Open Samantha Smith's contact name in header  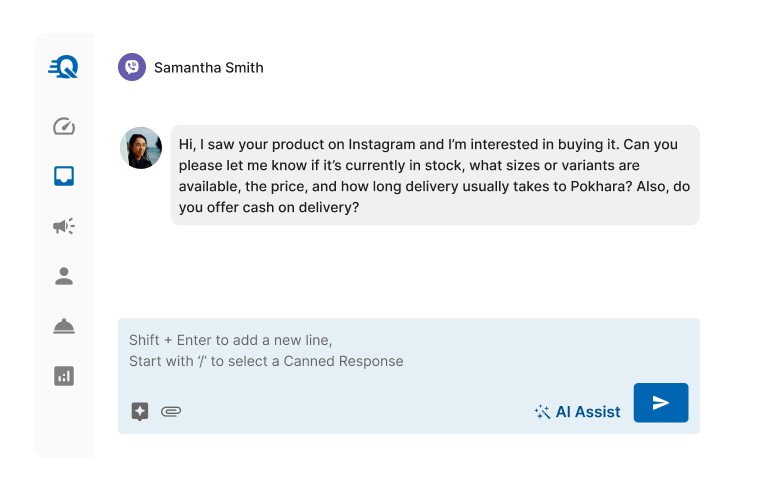point(209,68)
